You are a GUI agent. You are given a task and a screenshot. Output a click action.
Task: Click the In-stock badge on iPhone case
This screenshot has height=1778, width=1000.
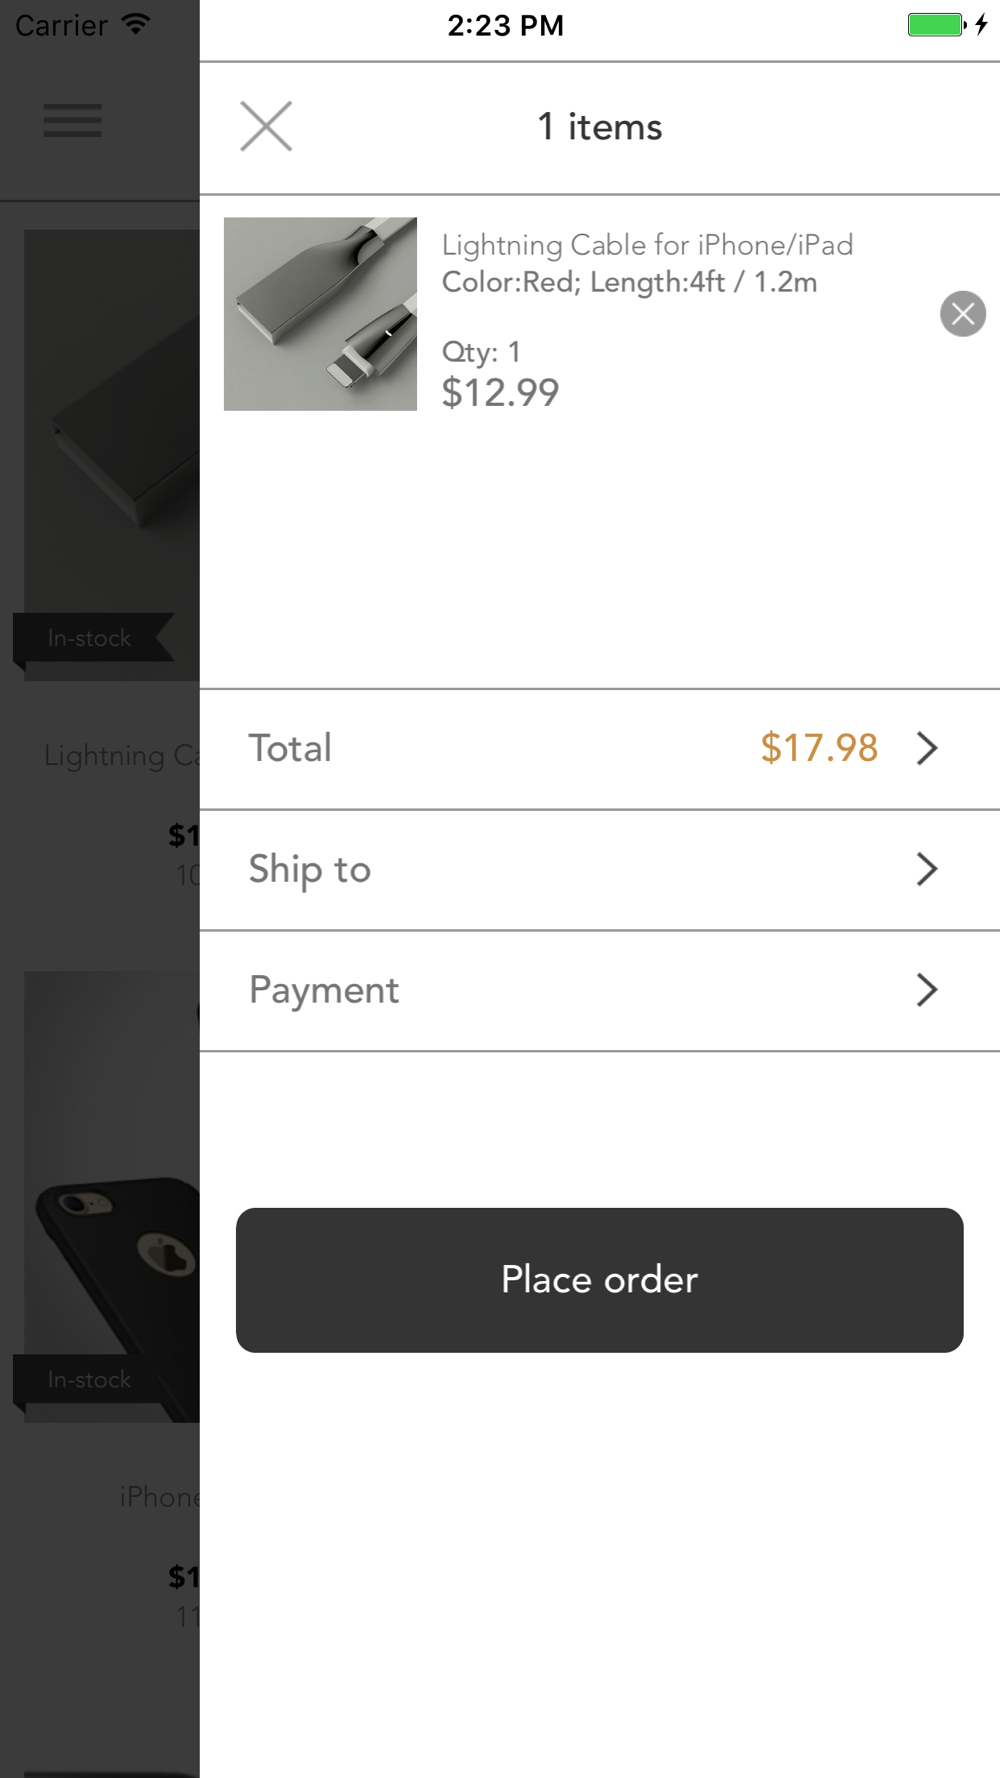point(91,1380)
